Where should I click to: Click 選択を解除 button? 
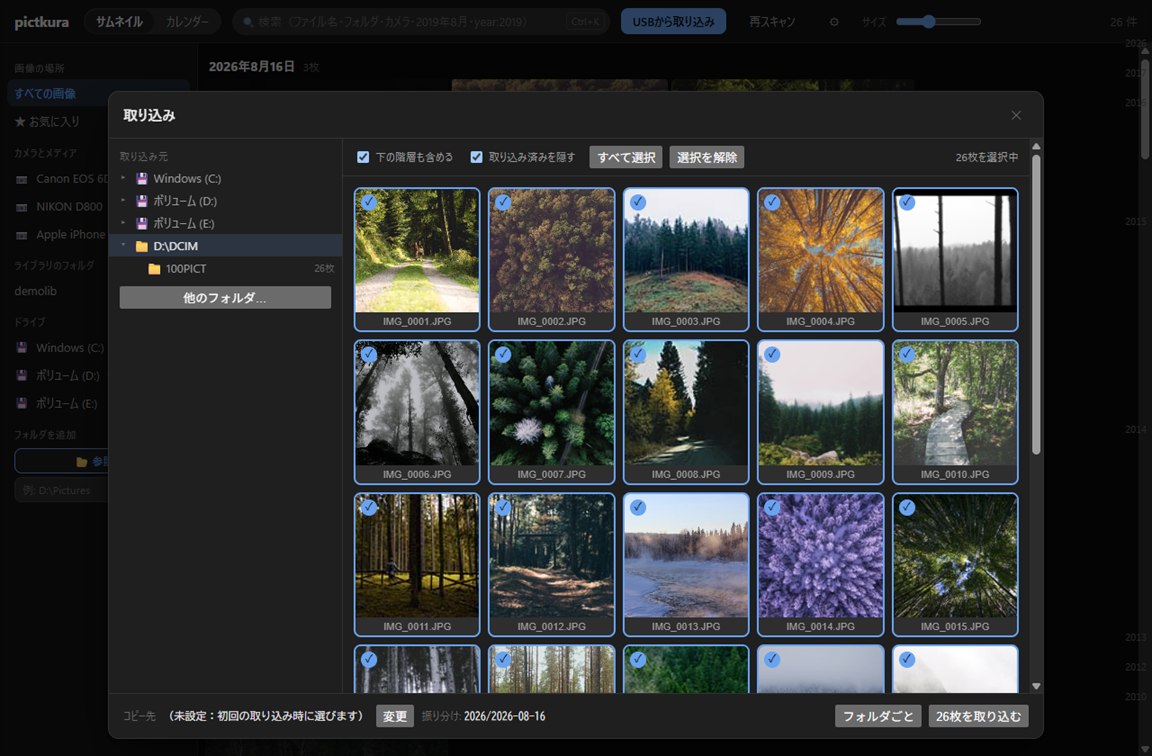(707, 157)
